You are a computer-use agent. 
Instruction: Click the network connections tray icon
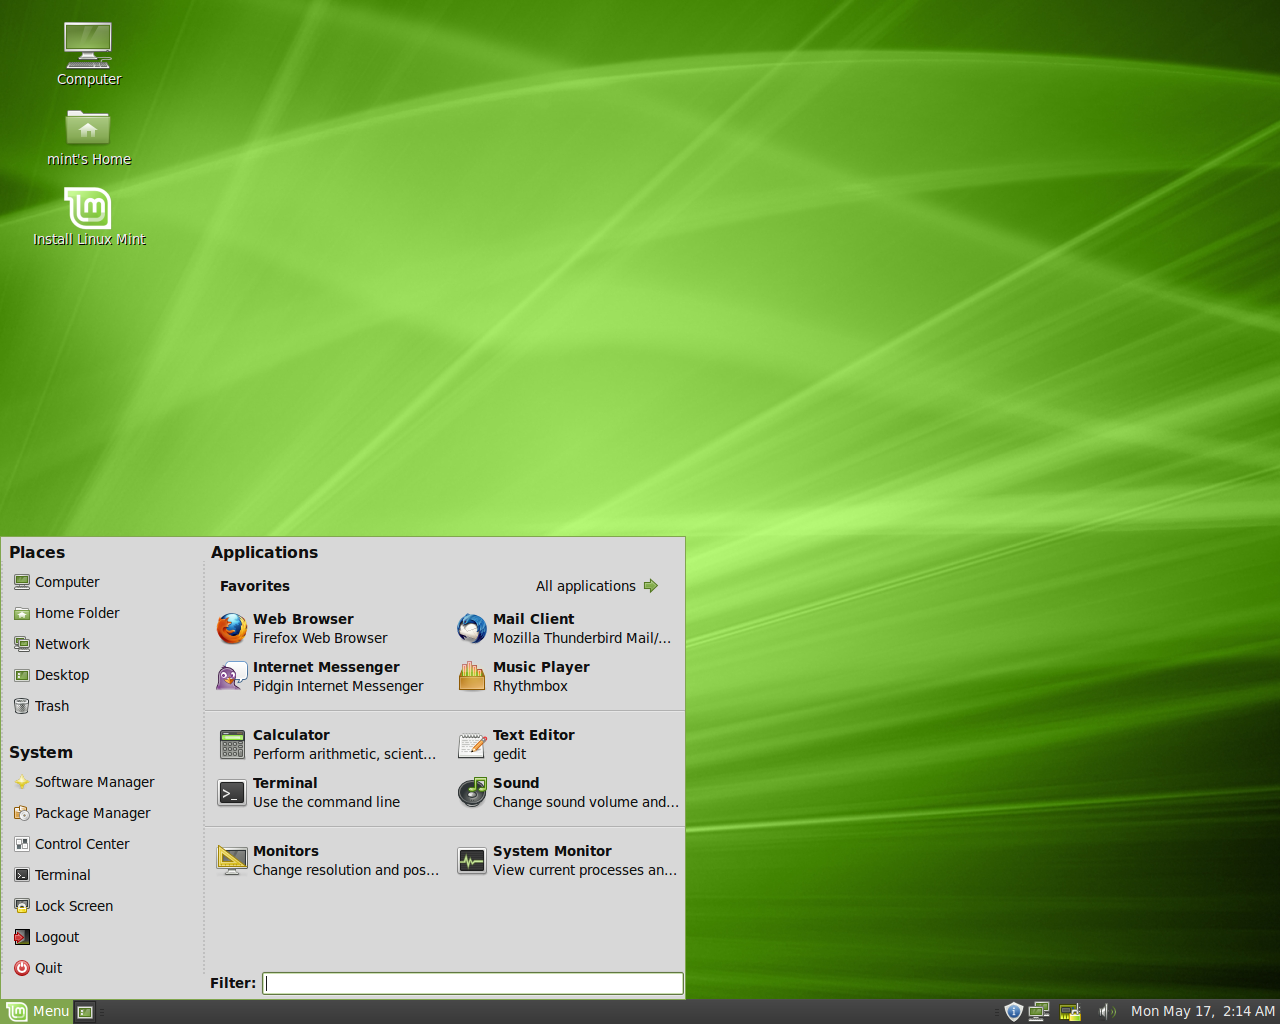point(1039,1011)
